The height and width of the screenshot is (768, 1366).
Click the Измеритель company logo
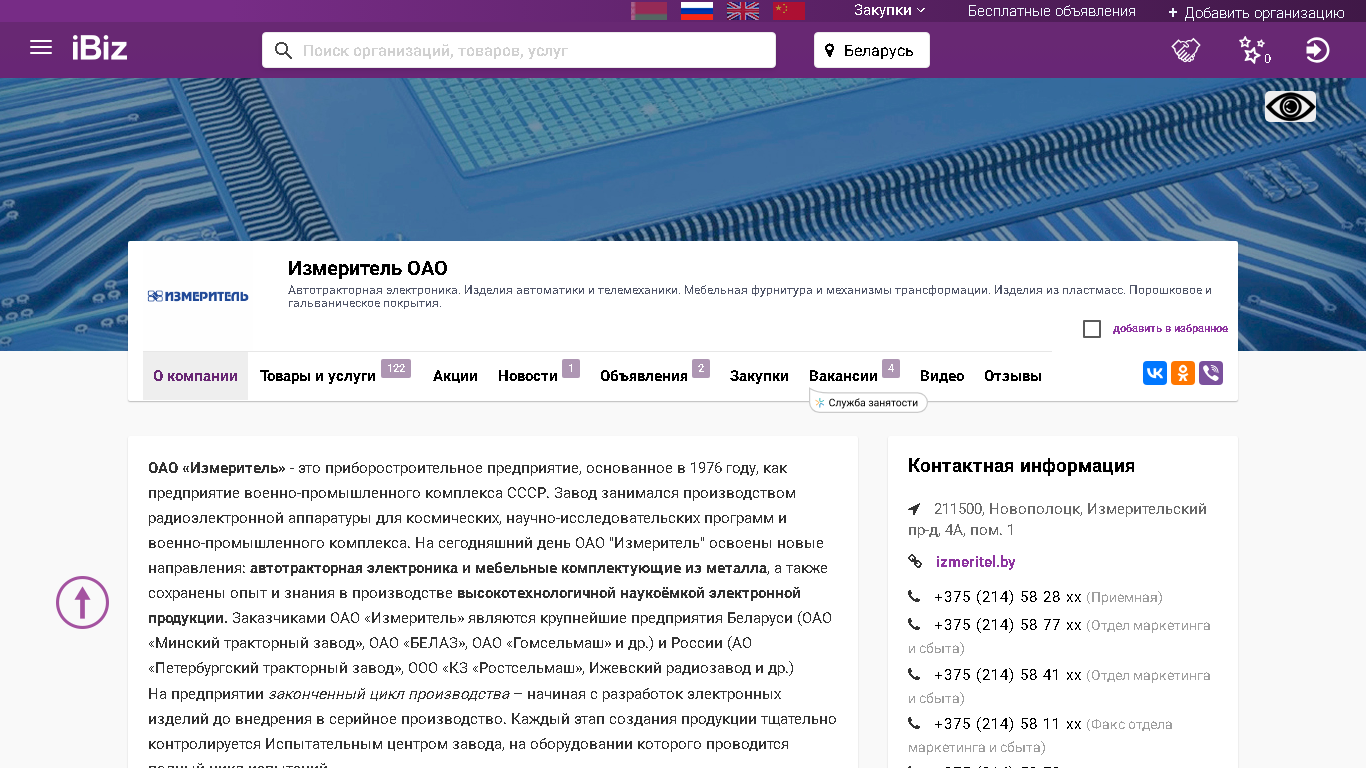[198, 296]
